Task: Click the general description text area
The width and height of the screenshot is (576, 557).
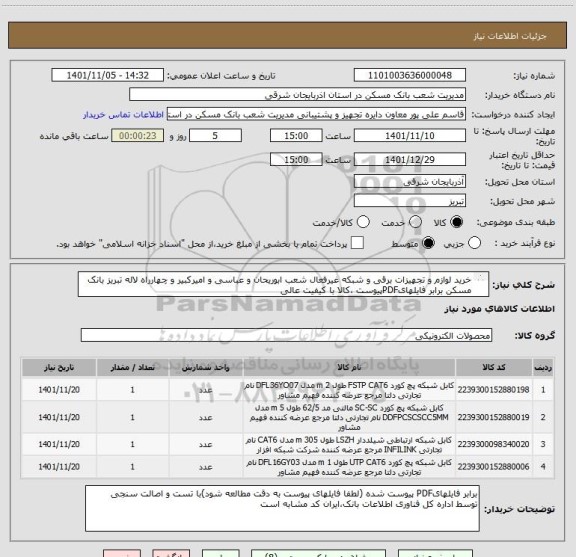Action: click(x=283, y=285)
